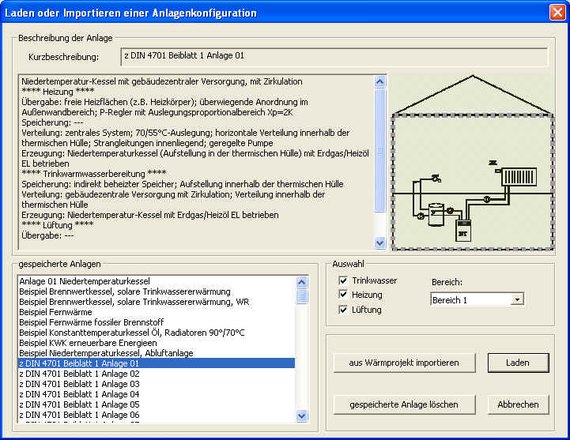Screen dimensions: 570x440
Task: Toggle the Heizung checkbox
Action: 342,294
